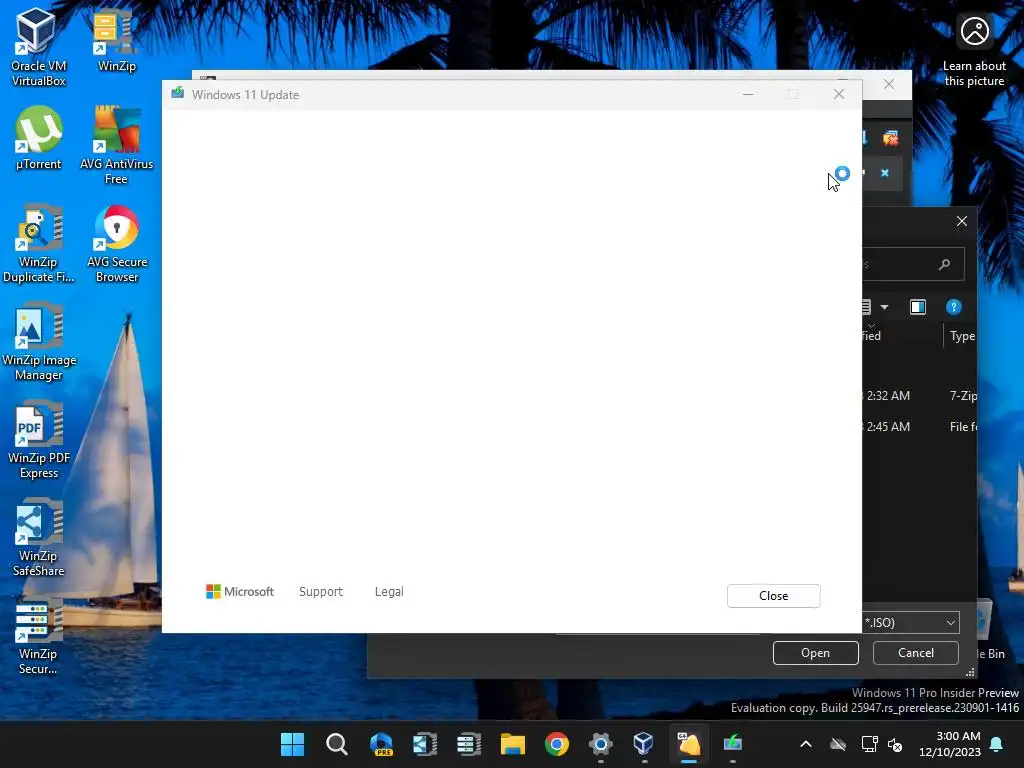Open taskbar Search

(336, 744)
